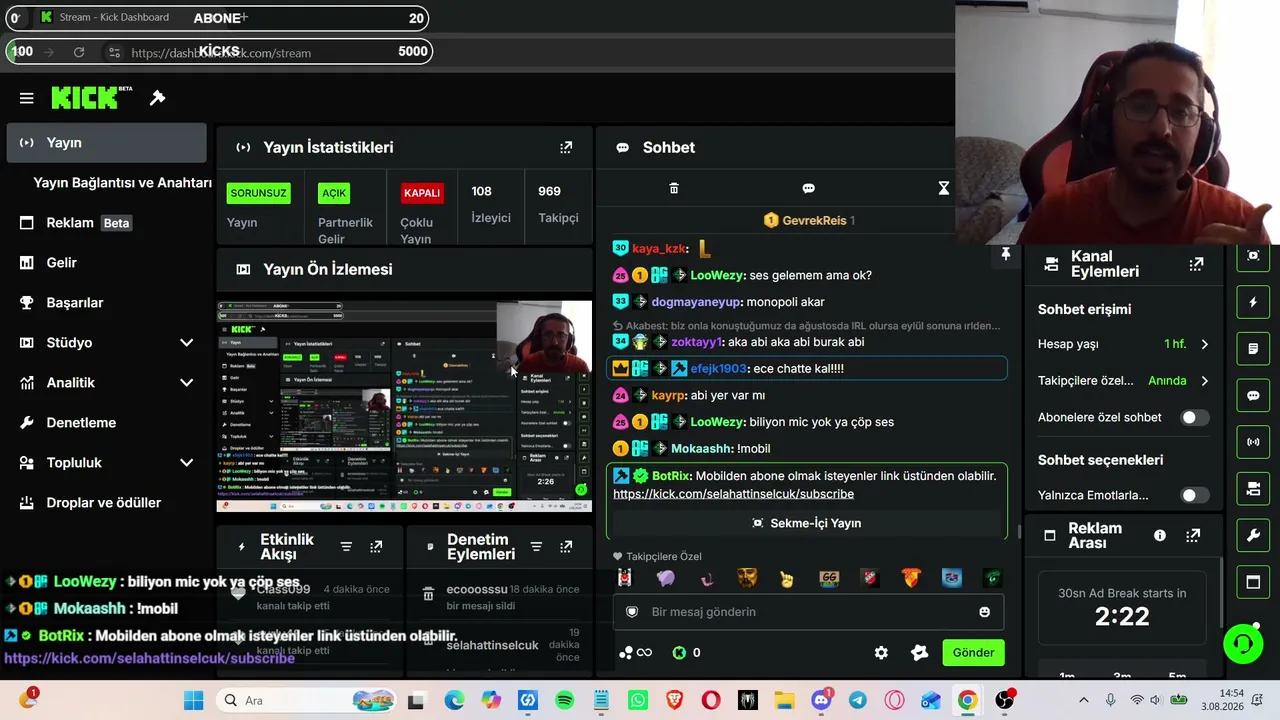Open the BotRix subscribe link in chat
The width and height of the screenshot is (1280, 720).
tap(733, 494)
